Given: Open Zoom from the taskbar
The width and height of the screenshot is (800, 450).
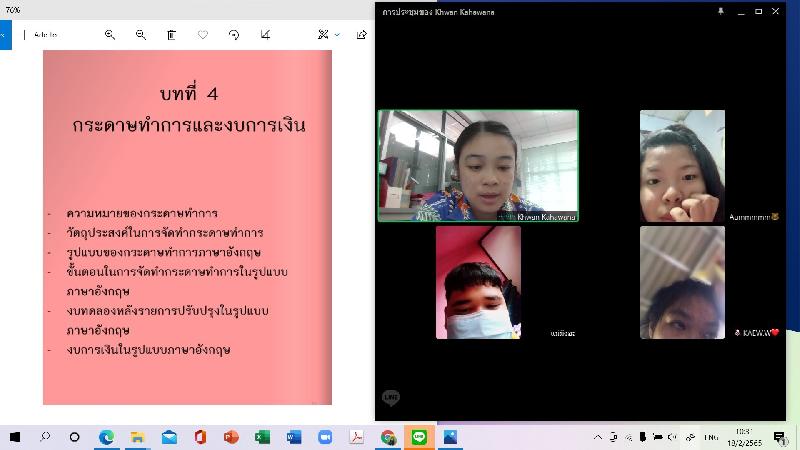Looking at the screenshot, I should point(325,437).
